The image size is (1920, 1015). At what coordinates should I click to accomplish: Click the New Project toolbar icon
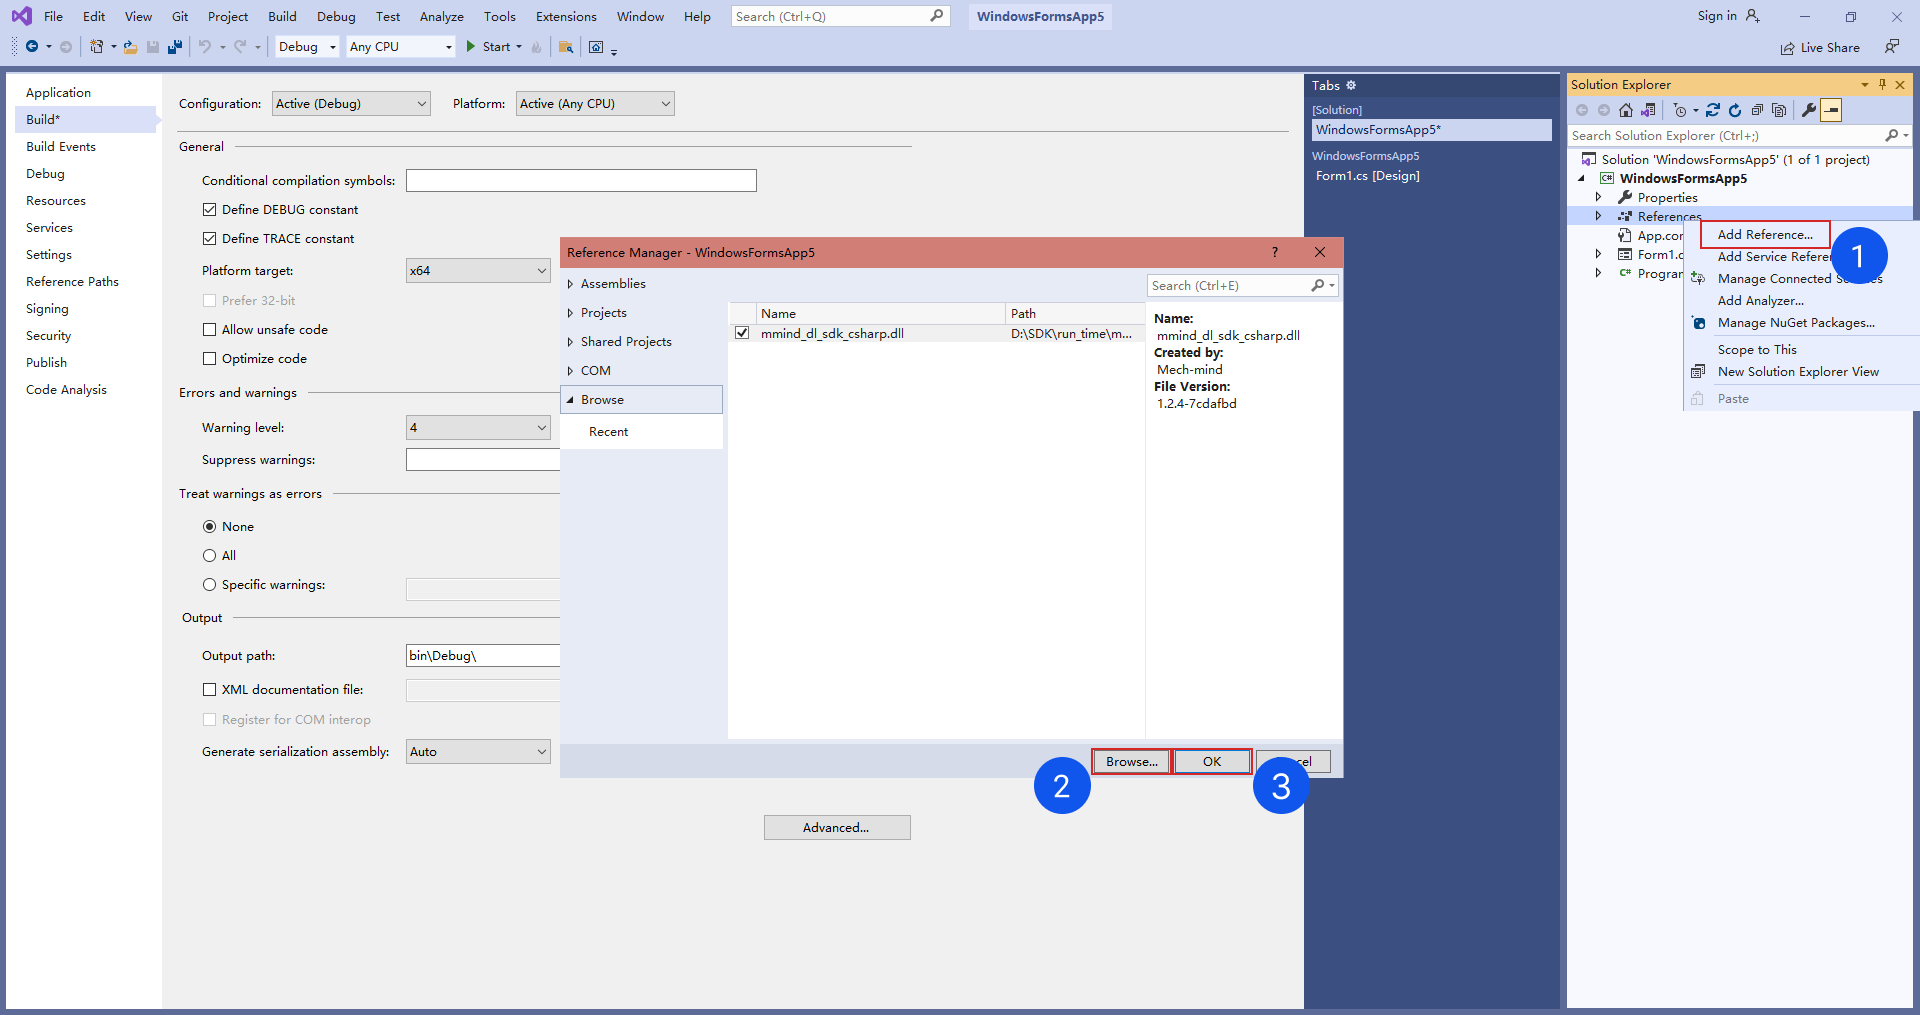pyautogui.click(x=96, y=47)
